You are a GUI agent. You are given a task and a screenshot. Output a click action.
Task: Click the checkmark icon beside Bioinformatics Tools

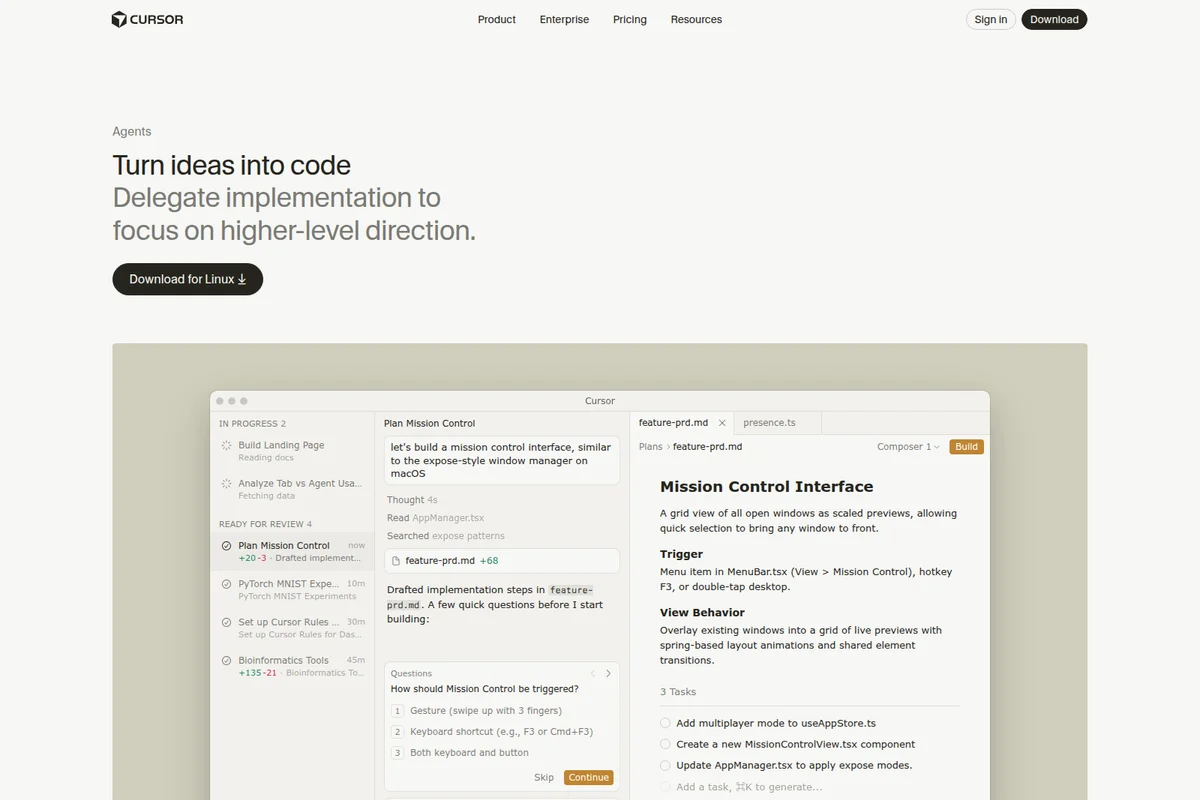(x=225, y=660)
